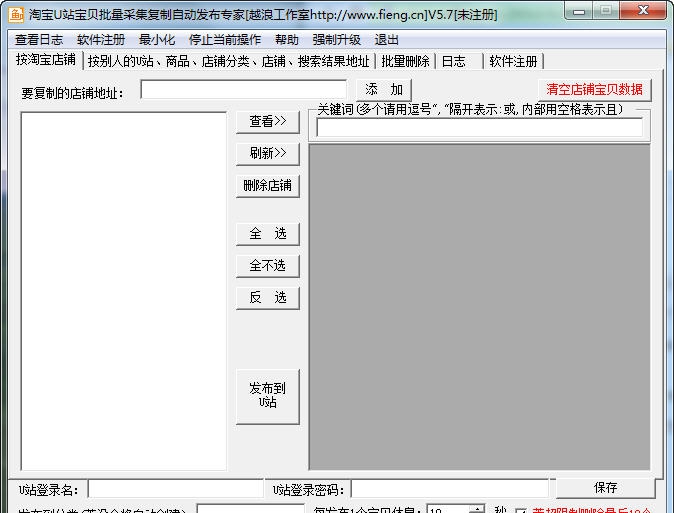Open the 帮助 menu
The image size is (674, 513).
tap(287, 40)
